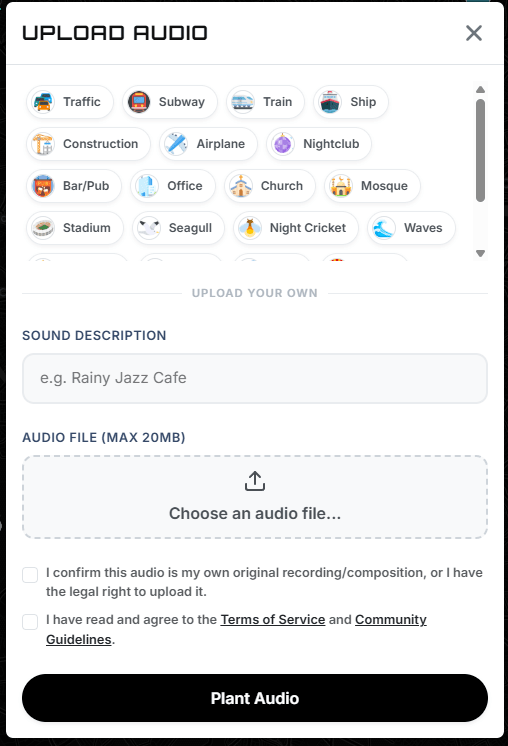
Task: Select the Bar/Pub sound chip
Action: [74, 186]
